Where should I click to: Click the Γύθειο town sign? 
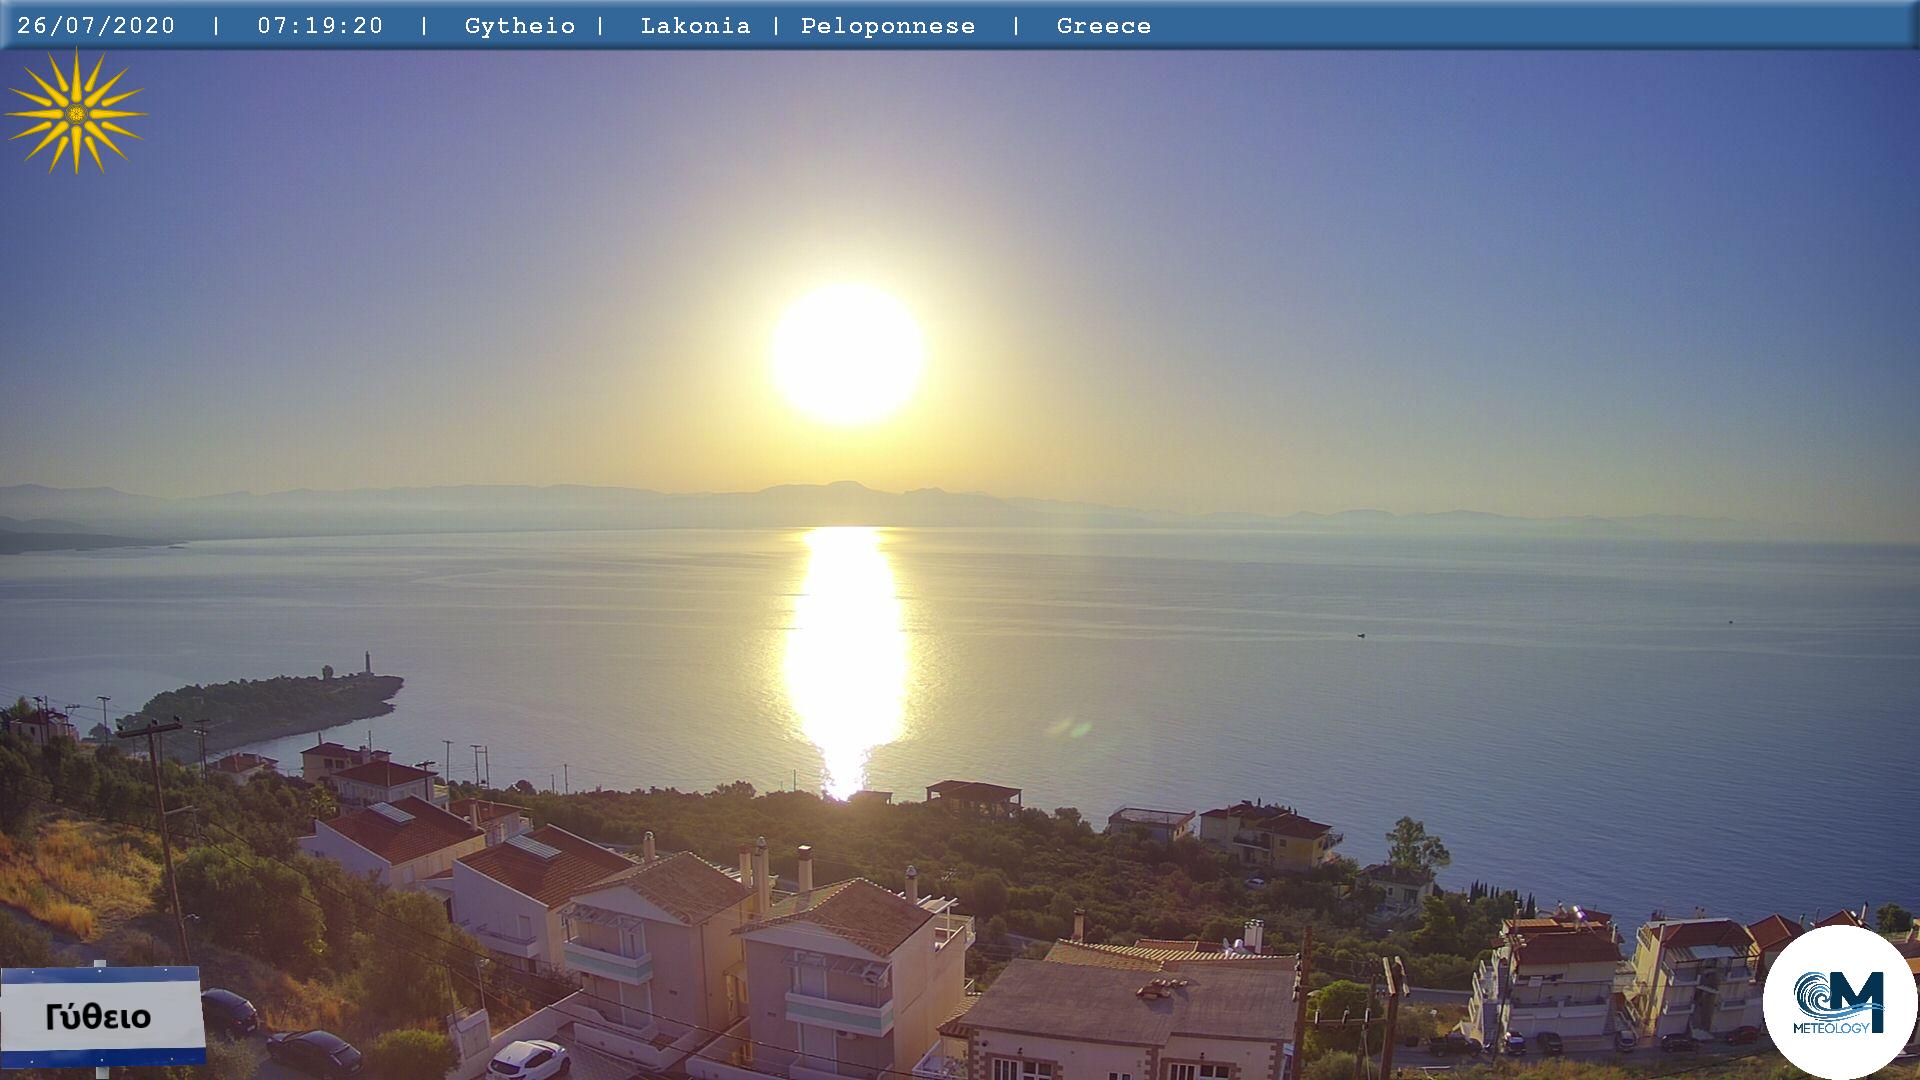click(100, 1016)
